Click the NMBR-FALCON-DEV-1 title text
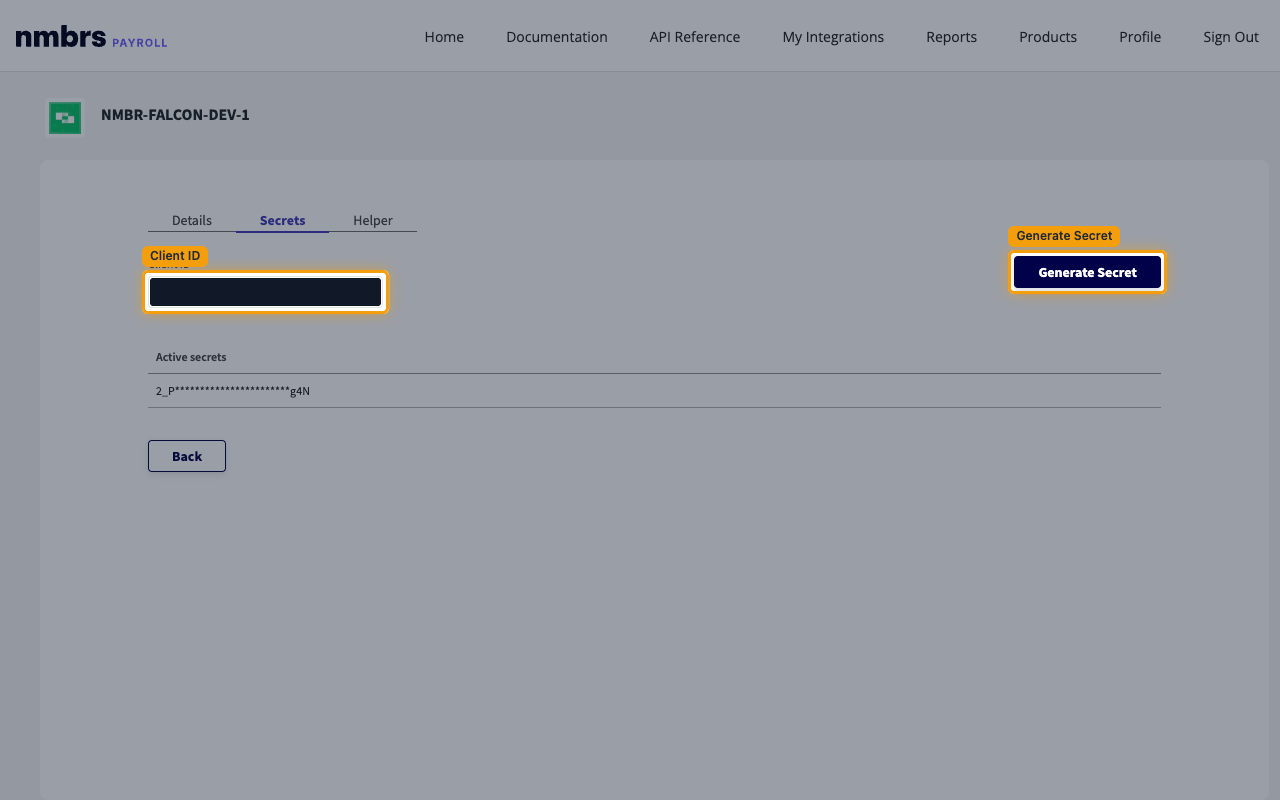This screenshot has width=1280, height=800. [x=175, y=115]
